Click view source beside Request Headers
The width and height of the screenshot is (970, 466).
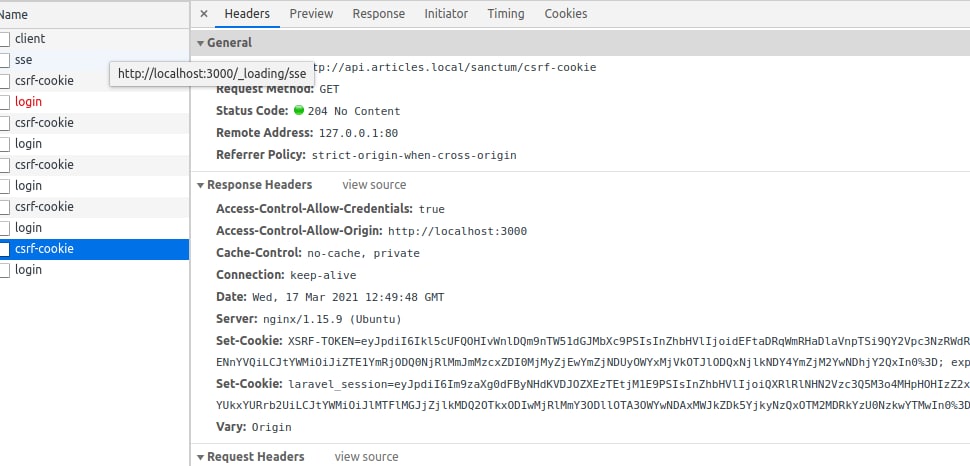(366, 457)
